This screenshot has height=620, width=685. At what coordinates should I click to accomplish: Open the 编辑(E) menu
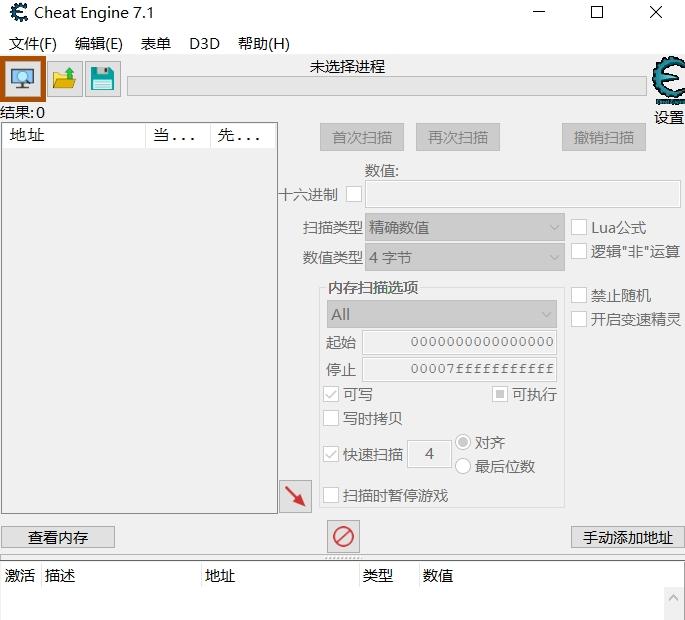click(x=99, y=44)
